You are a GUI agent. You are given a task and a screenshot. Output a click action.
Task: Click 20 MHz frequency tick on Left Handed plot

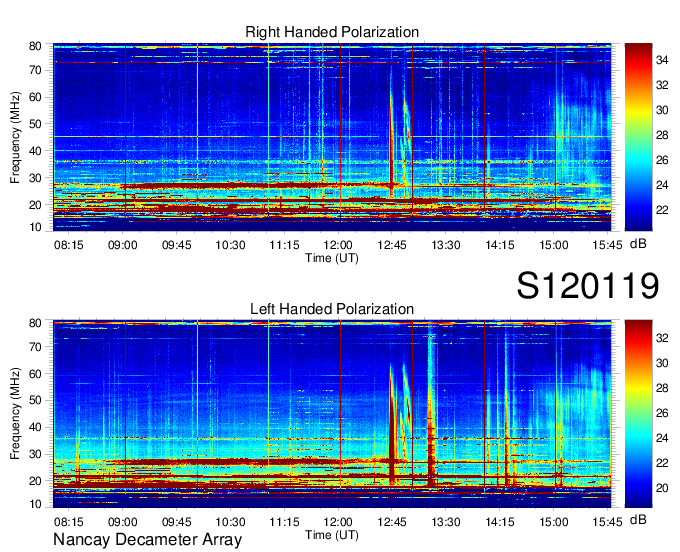[x=35, y=481]
